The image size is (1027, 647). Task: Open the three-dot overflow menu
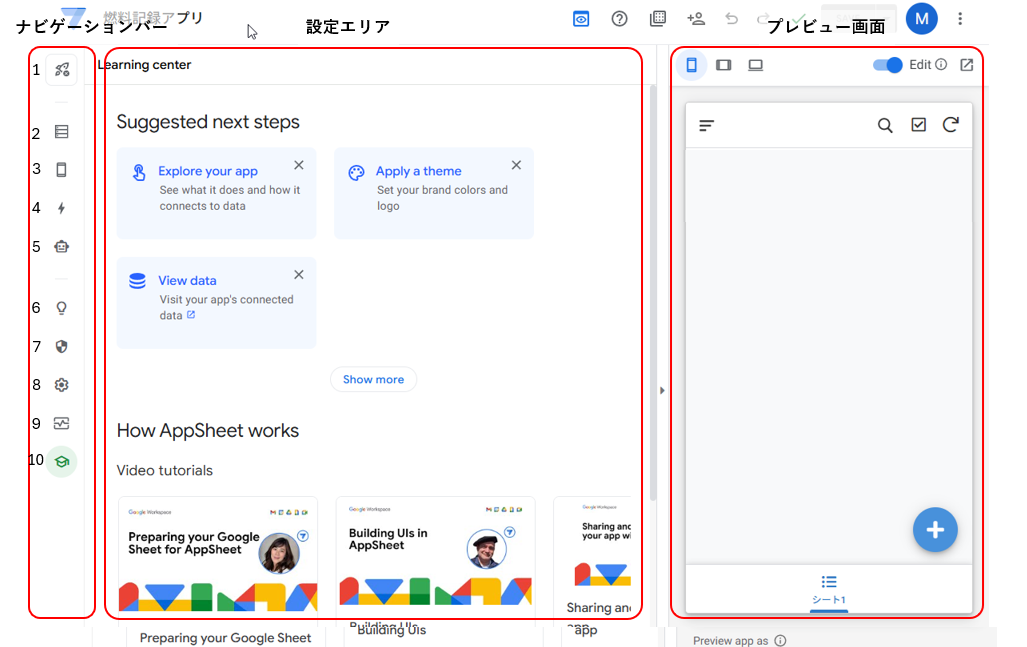coord(960,18)
